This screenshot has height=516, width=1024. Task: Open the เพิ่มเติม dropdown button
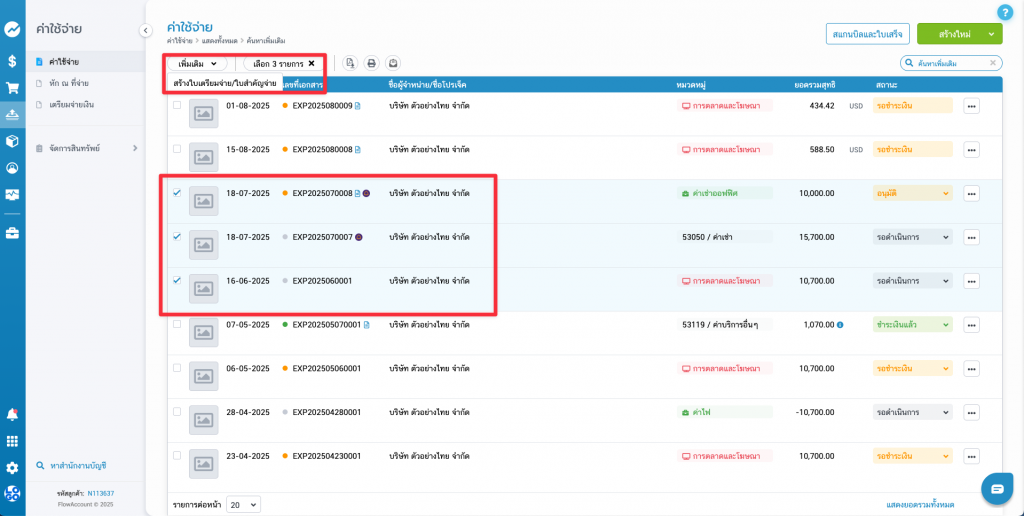pos(197,63)
